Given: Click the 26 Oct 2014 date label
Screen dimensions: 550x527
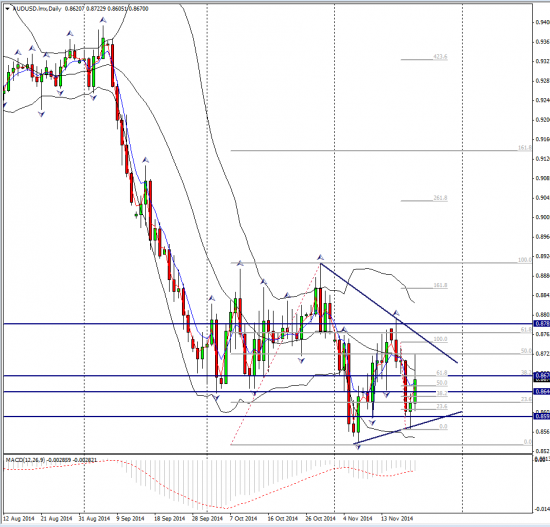Looking at the screenshot, I should 320,519.
